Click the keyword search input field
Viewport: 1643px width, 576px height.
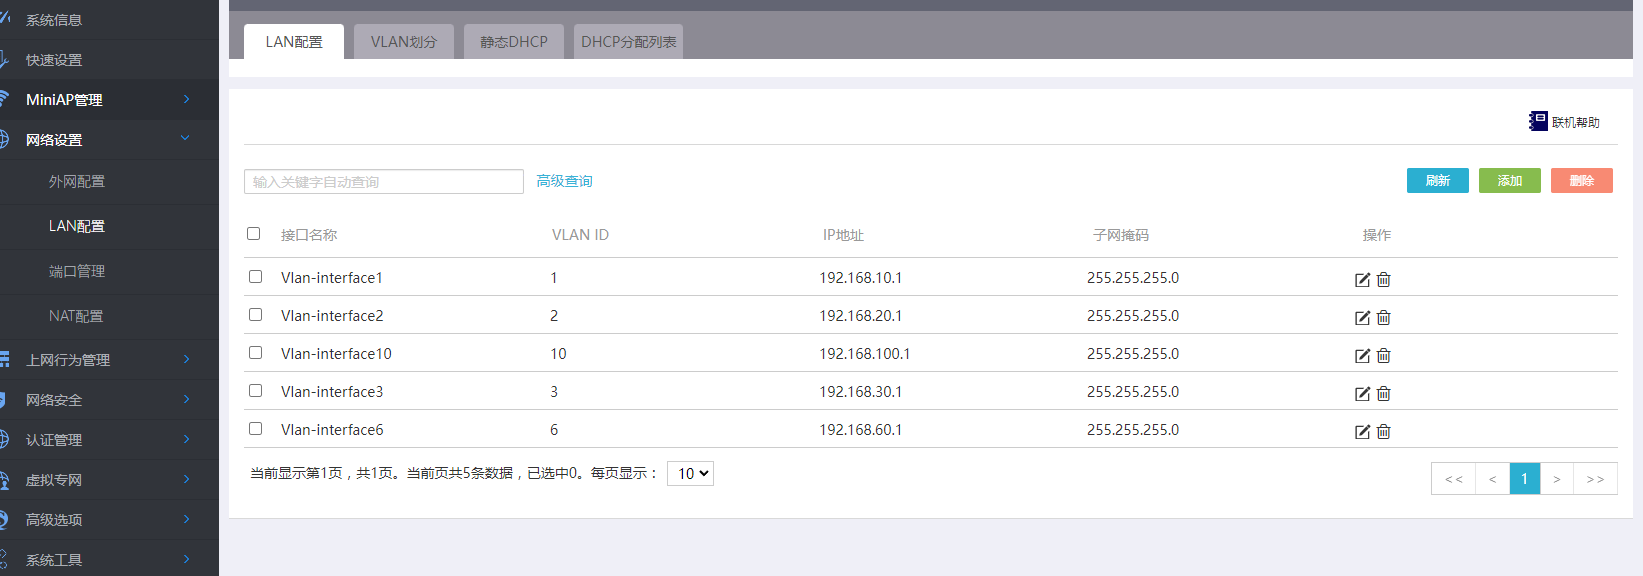(383, 182)
